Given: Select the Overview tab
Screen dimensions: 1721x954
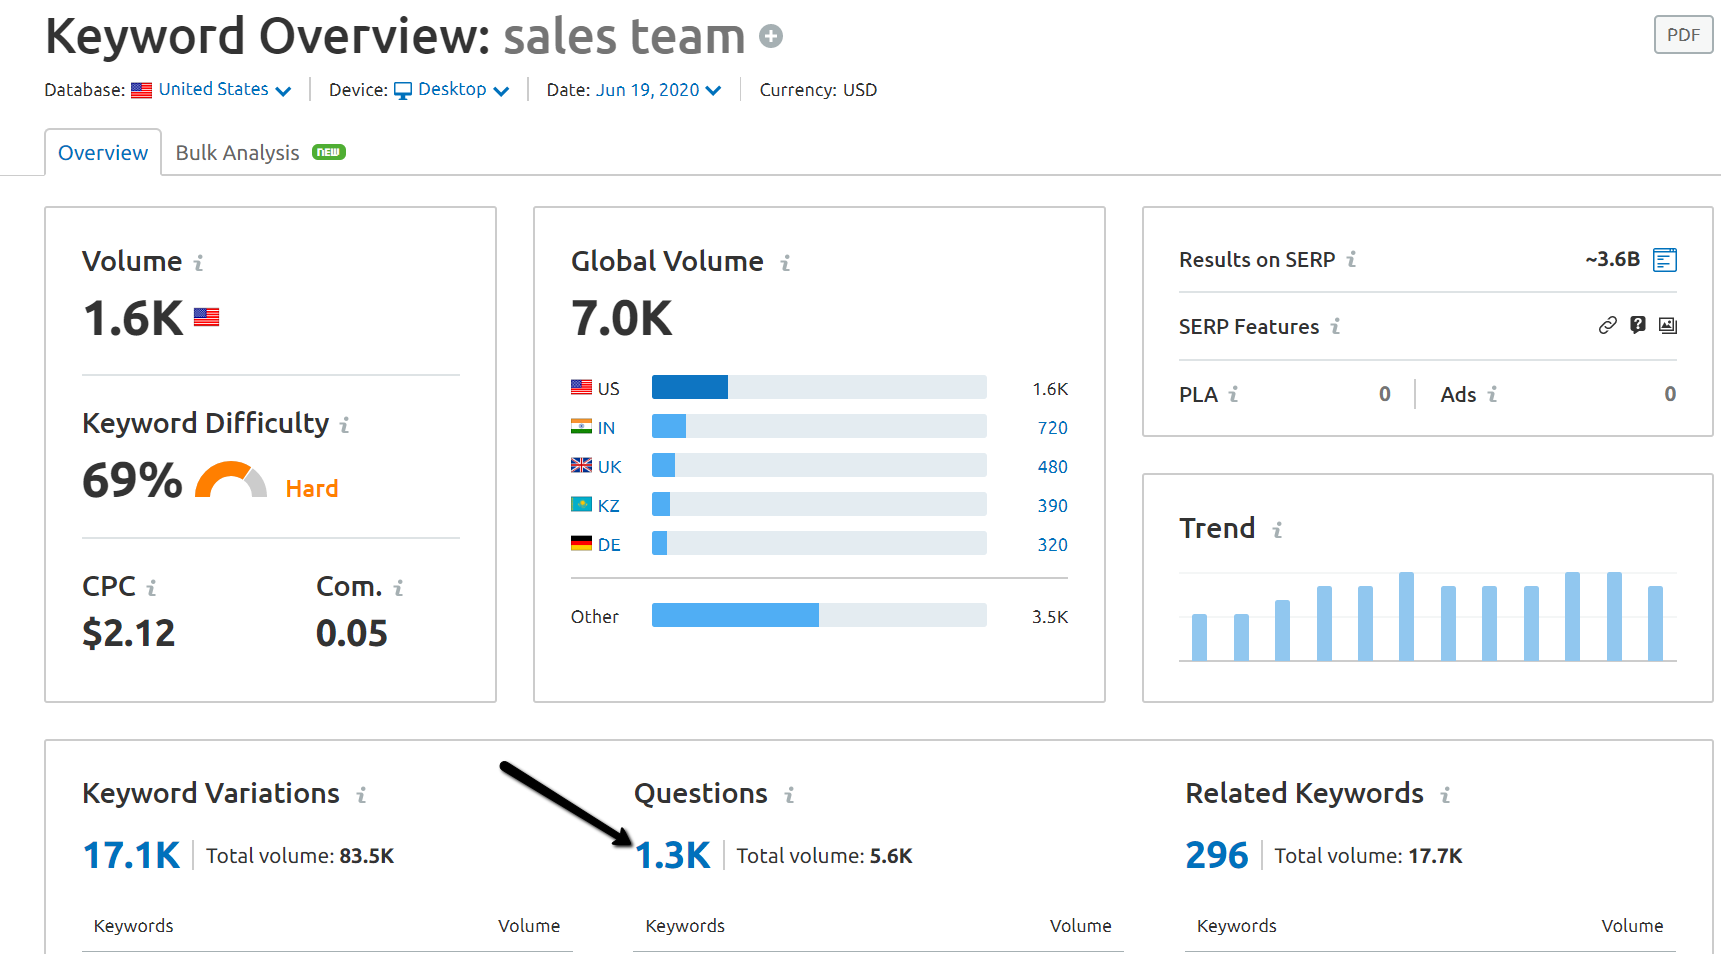Looking at the screenshot, I should [103, 152].
